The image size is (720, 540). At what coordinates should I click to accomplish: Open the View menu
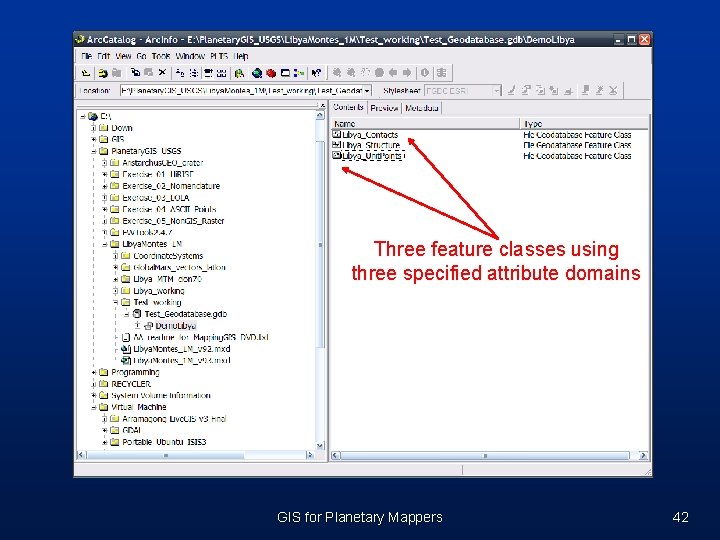pos(123,56)
